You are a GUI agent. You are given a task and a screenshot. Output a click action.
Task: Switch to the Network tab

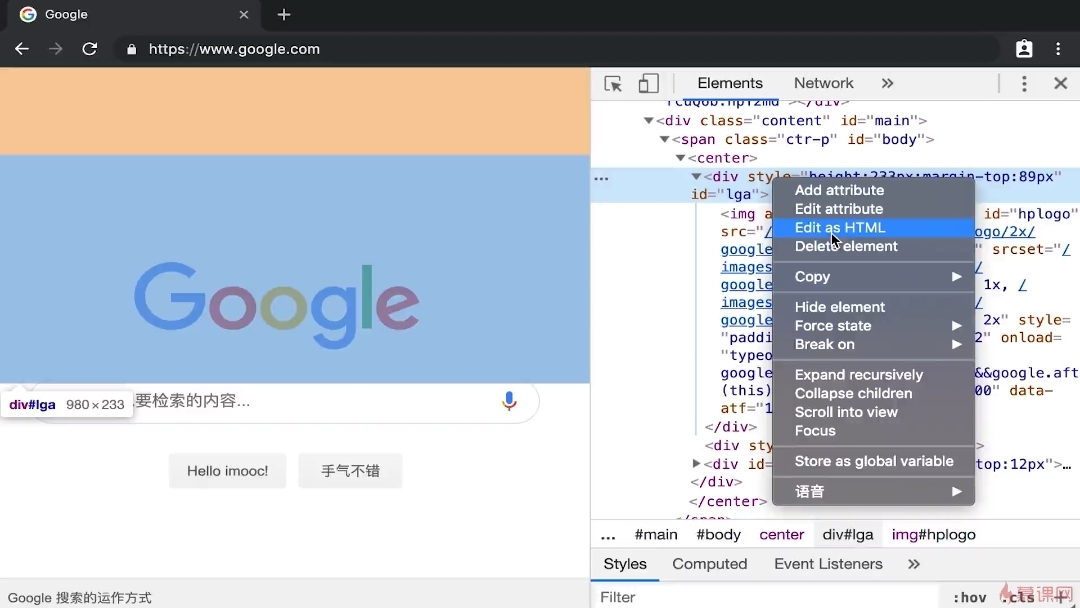(x=823, y=84)
